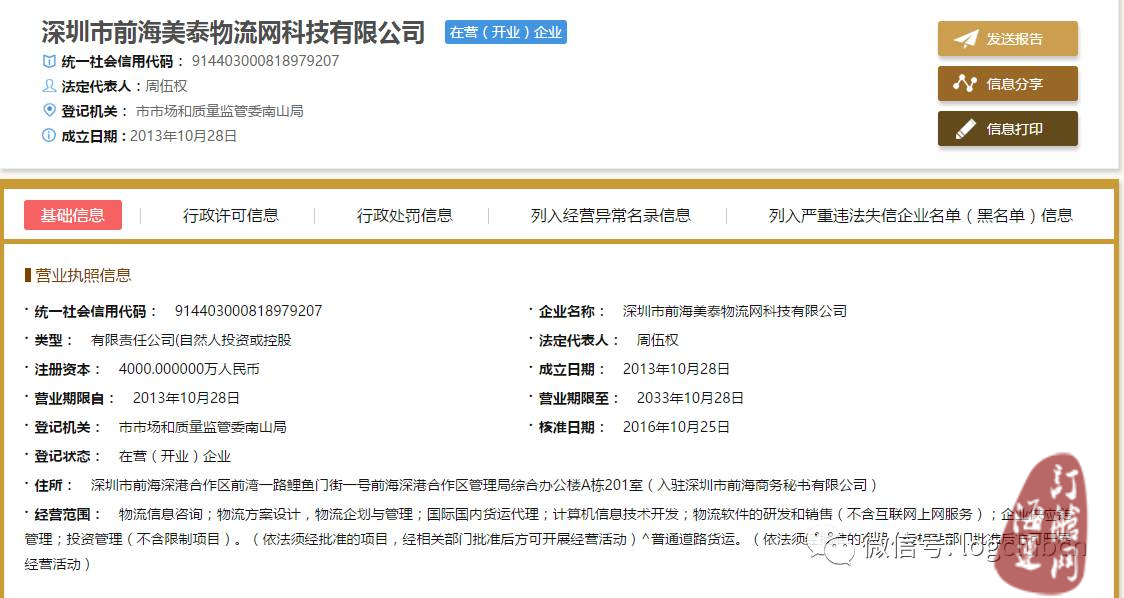The height and width of the screenshot is (598, 1124).
Task: Click approval date 2016年10月25日
Action: pos(676,427)
